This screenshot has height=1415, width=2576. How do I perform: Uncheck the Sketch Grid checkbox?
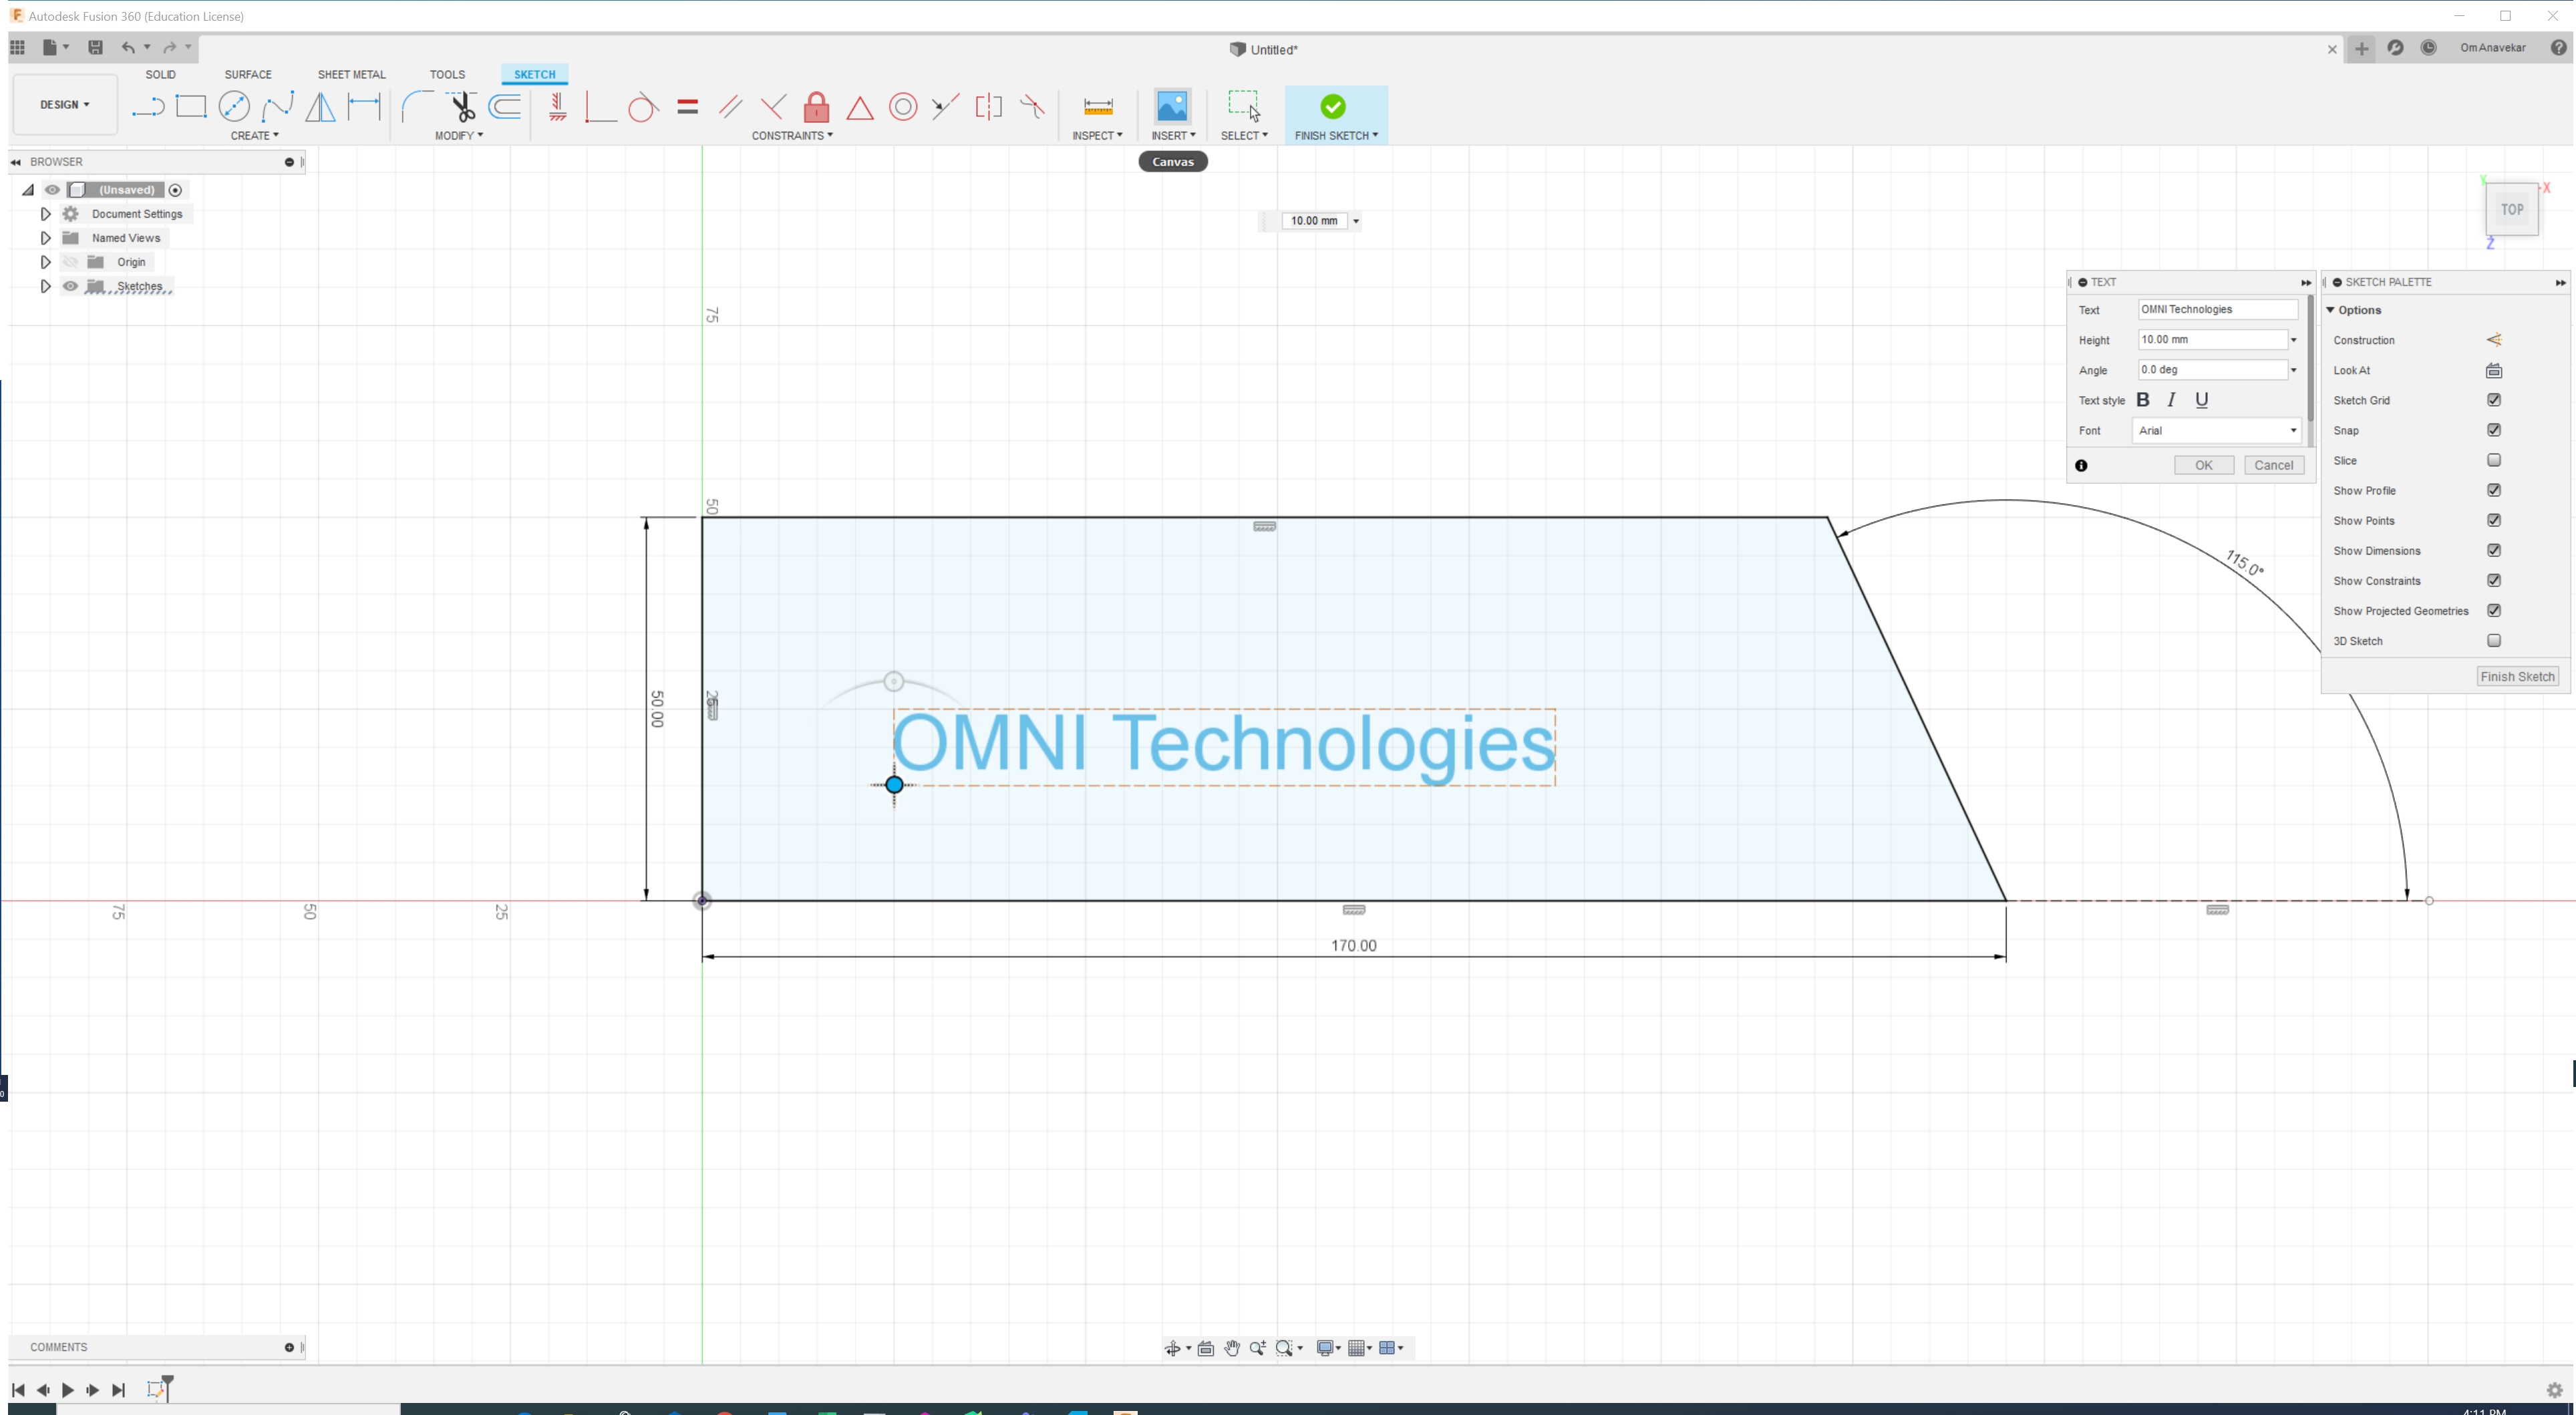pyautogui.click(x=2494, y=400)
